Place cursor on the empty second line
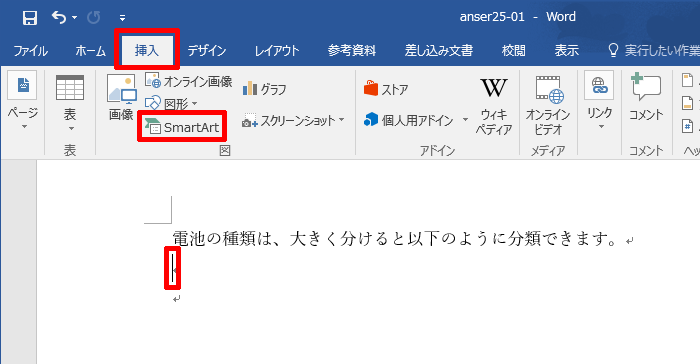 point(173,268)
